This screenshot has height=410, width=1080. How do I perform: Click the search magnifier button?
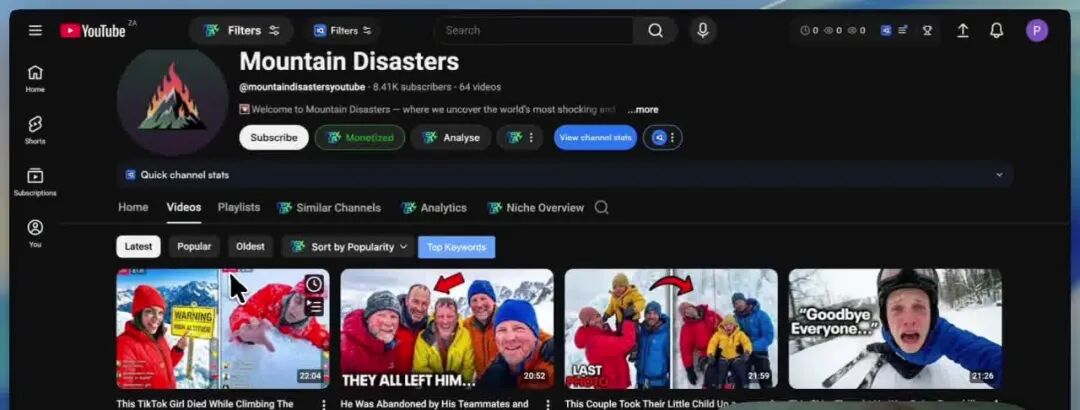655,30
